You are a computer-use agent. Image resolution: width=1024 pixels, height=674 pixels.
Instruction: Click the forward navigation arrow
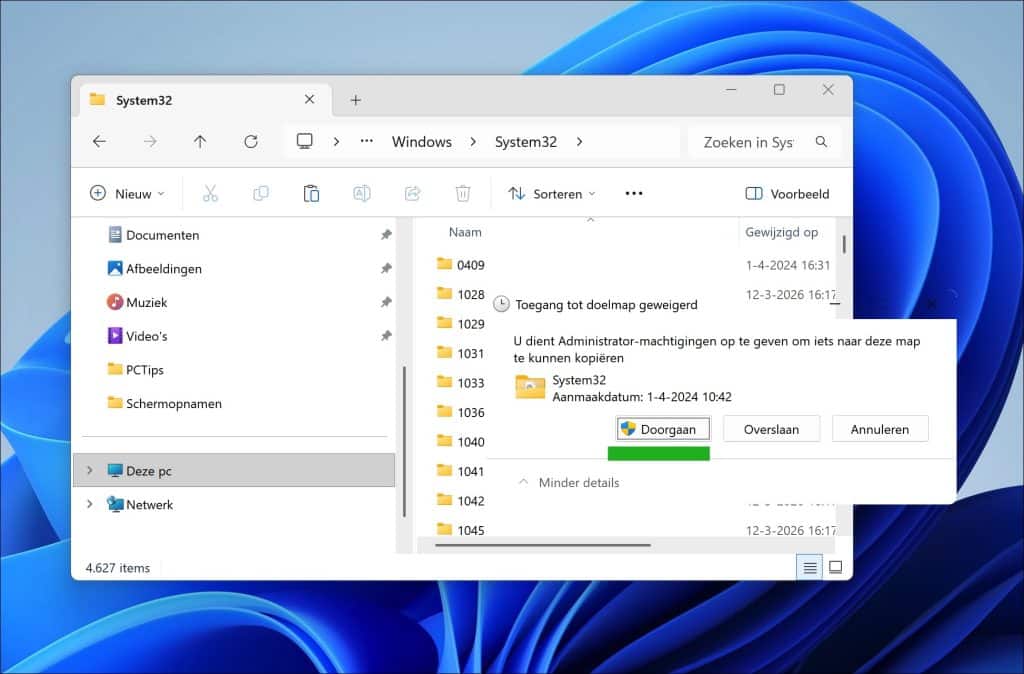click(150, 141)
